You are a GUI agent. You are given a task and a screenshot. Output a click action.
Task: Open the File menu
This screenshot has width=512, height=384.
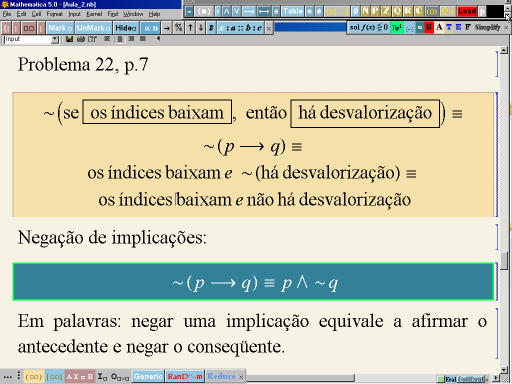(x=7, y=14)
